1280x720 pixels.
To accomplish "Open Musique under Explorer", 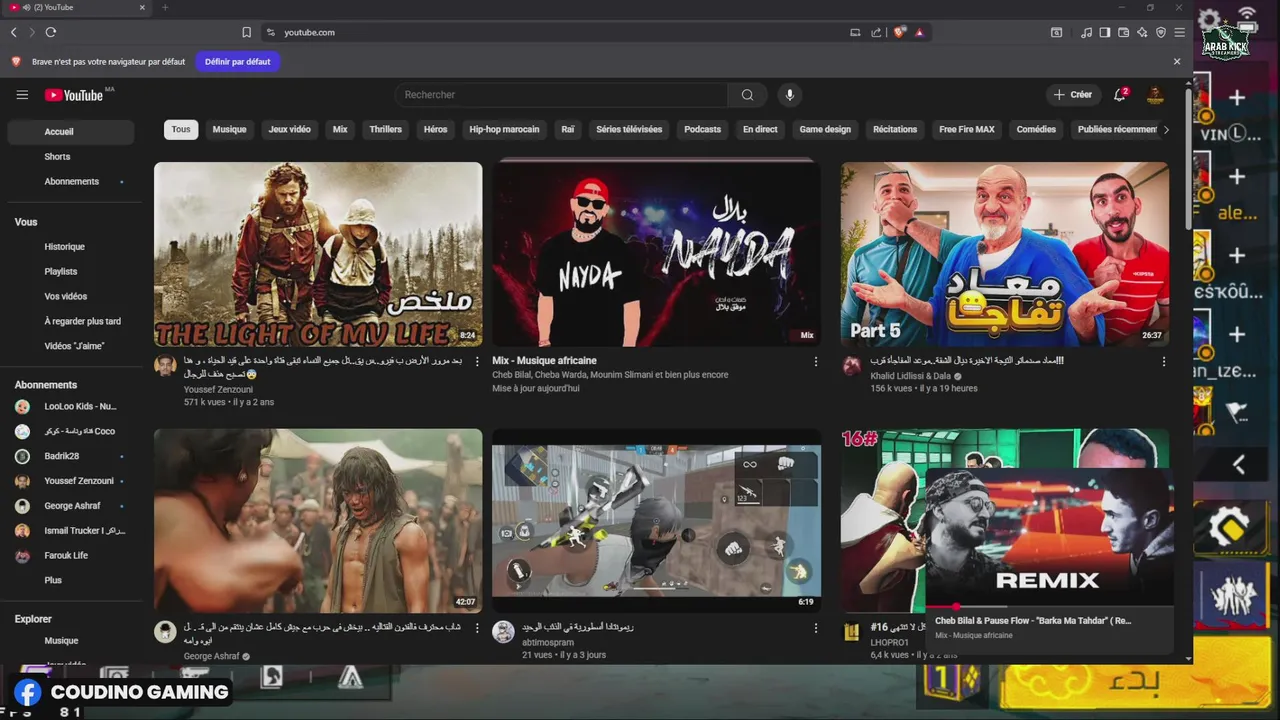I will pos(71,641).
